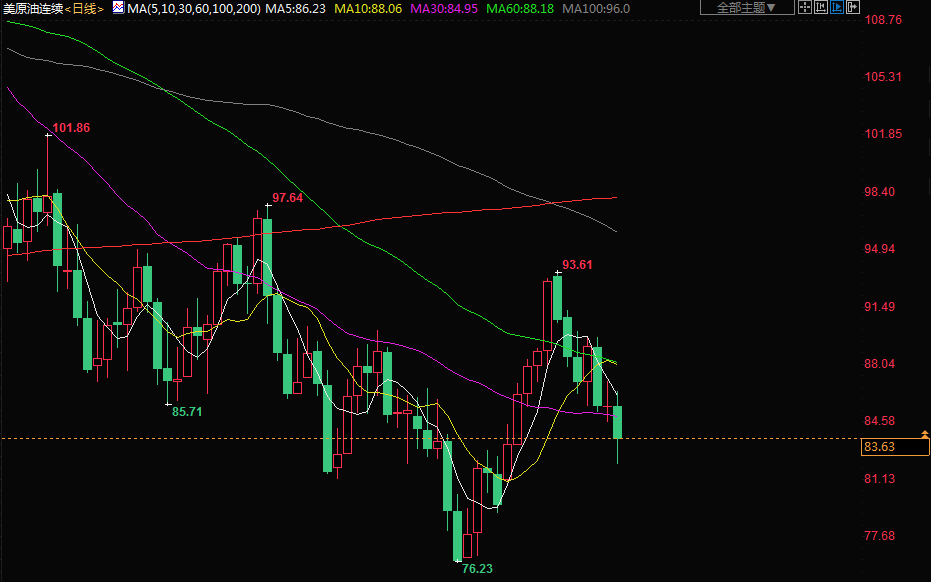Screen dimensions: 931x582
Task: Click the 85.71 low price label
Action: (x=187, y=411)
